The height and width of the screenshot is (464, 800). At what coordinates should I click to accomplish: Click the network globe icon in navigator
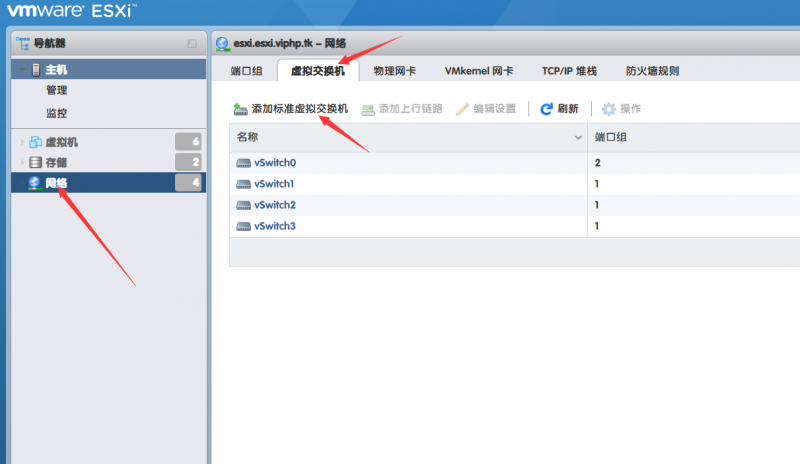34,183
